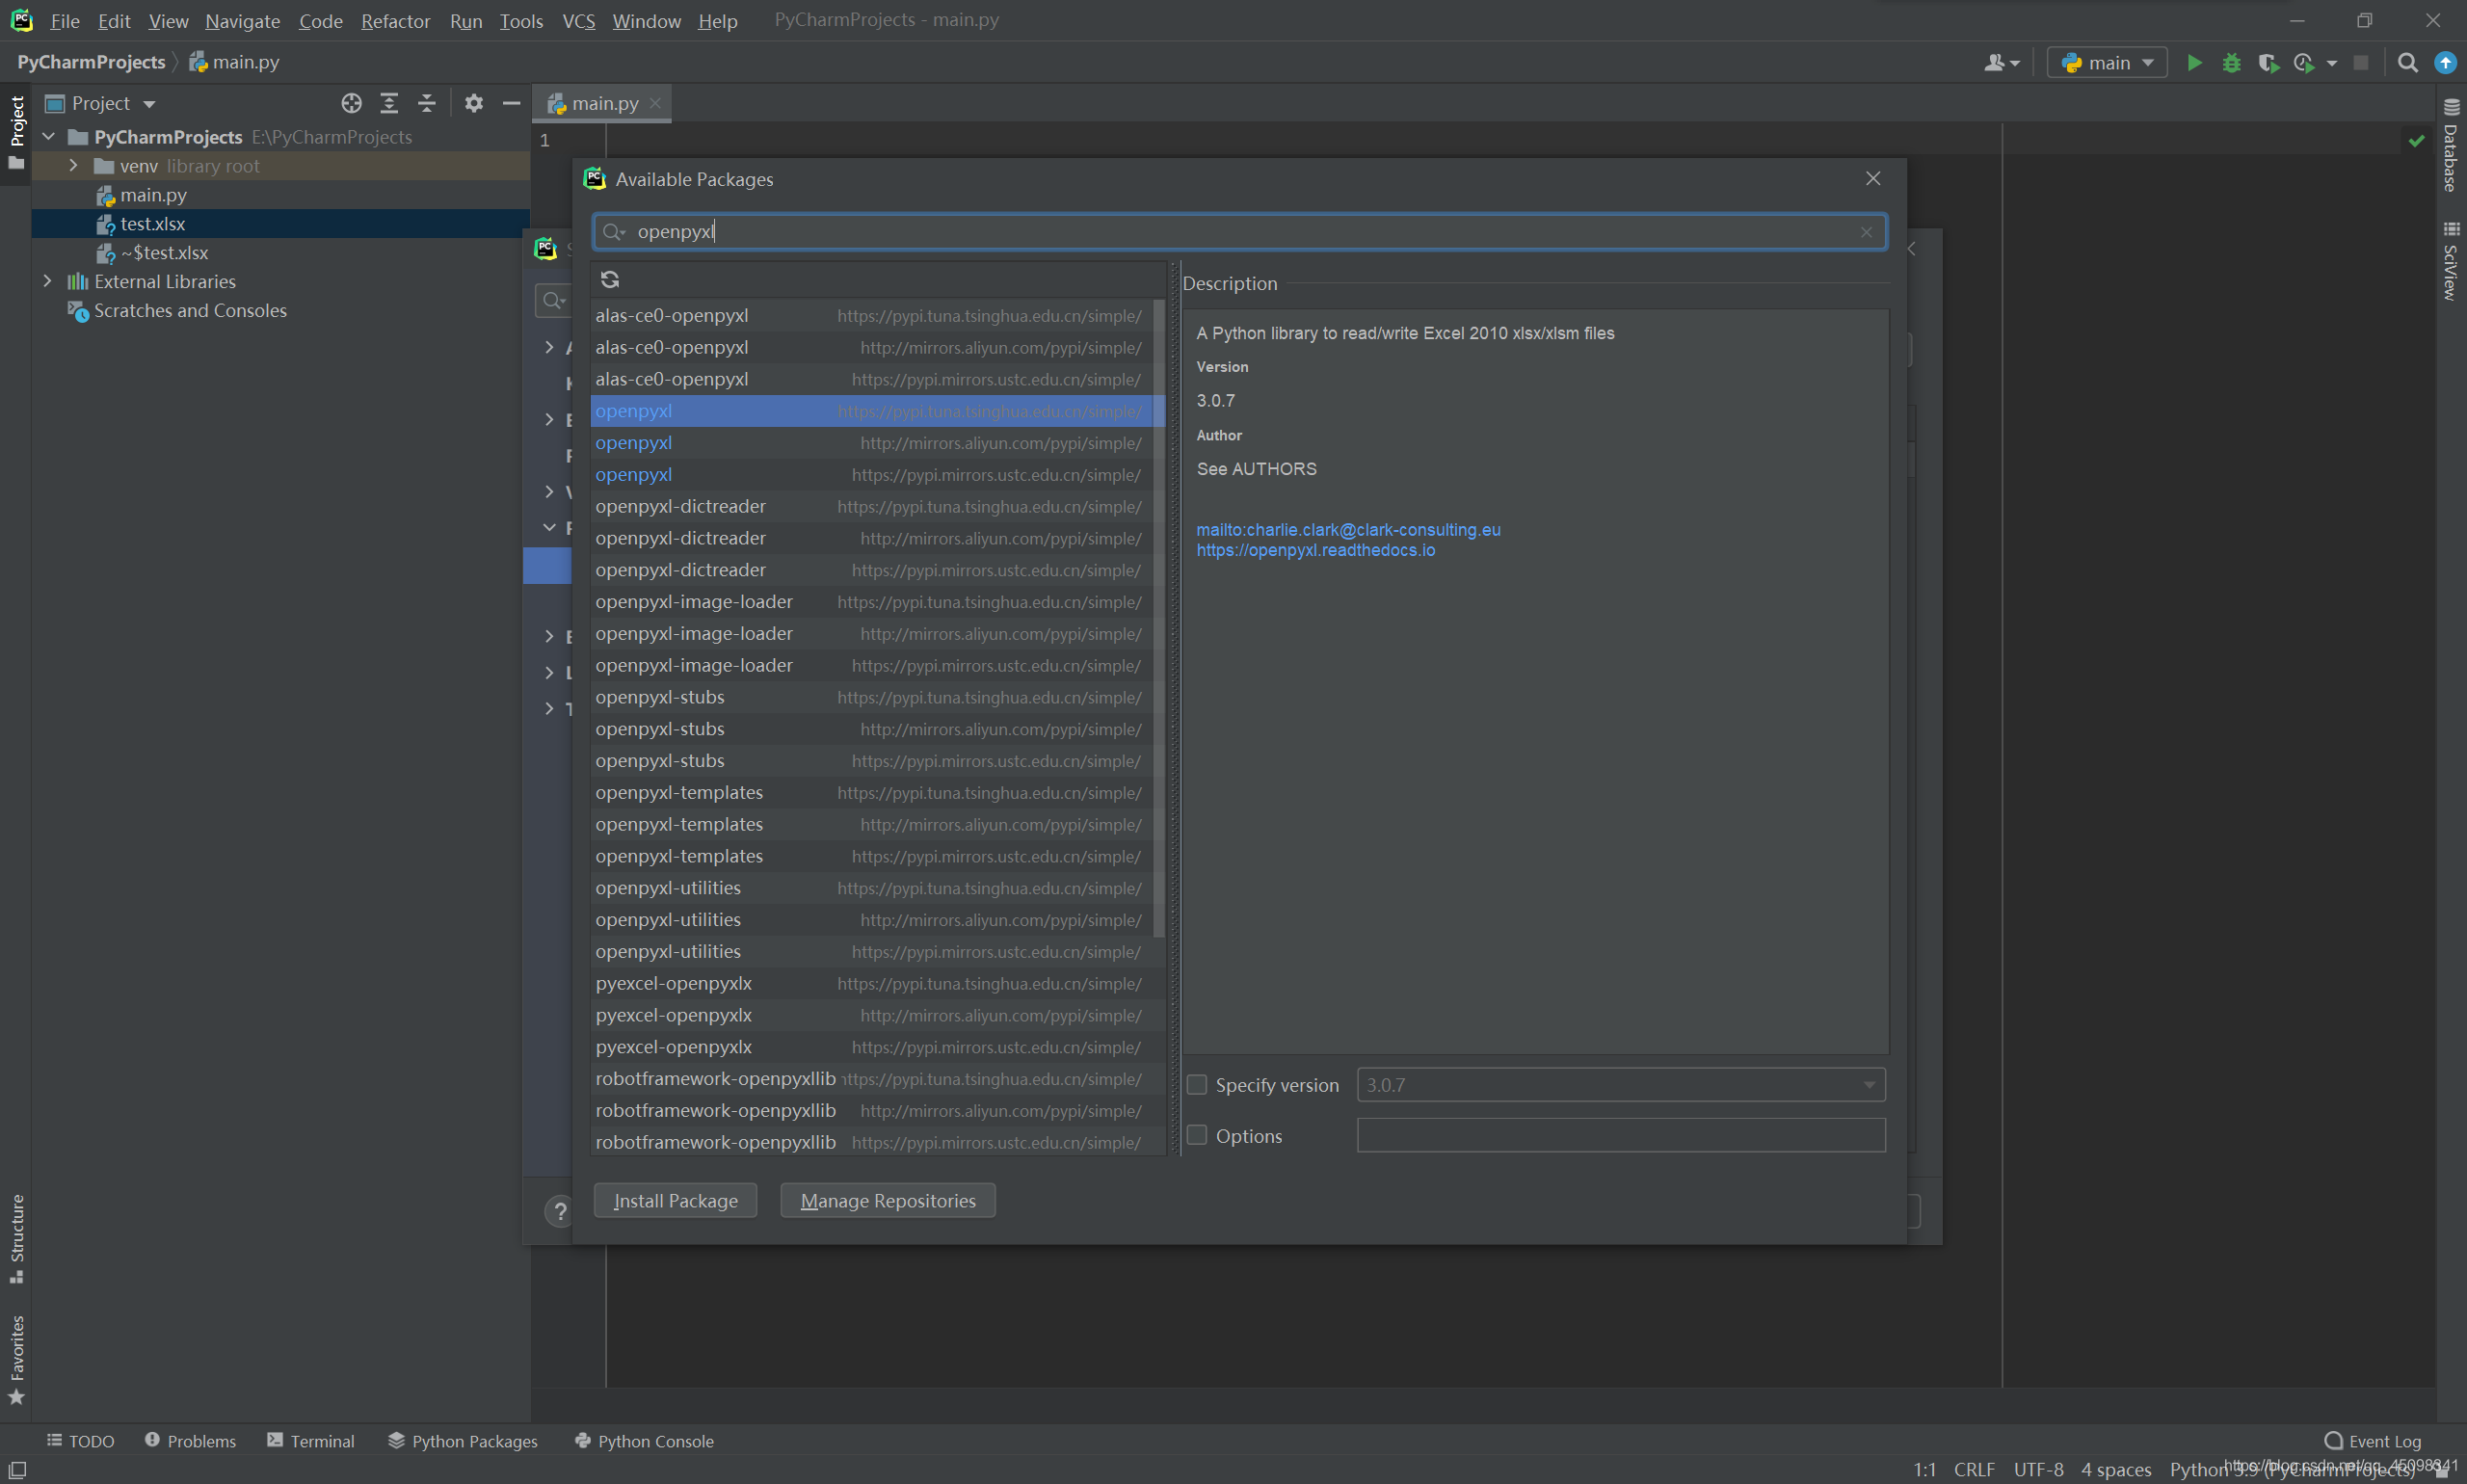Close the Available Packages dialog
The image size is (2467, 1484).
(1873, 179)
